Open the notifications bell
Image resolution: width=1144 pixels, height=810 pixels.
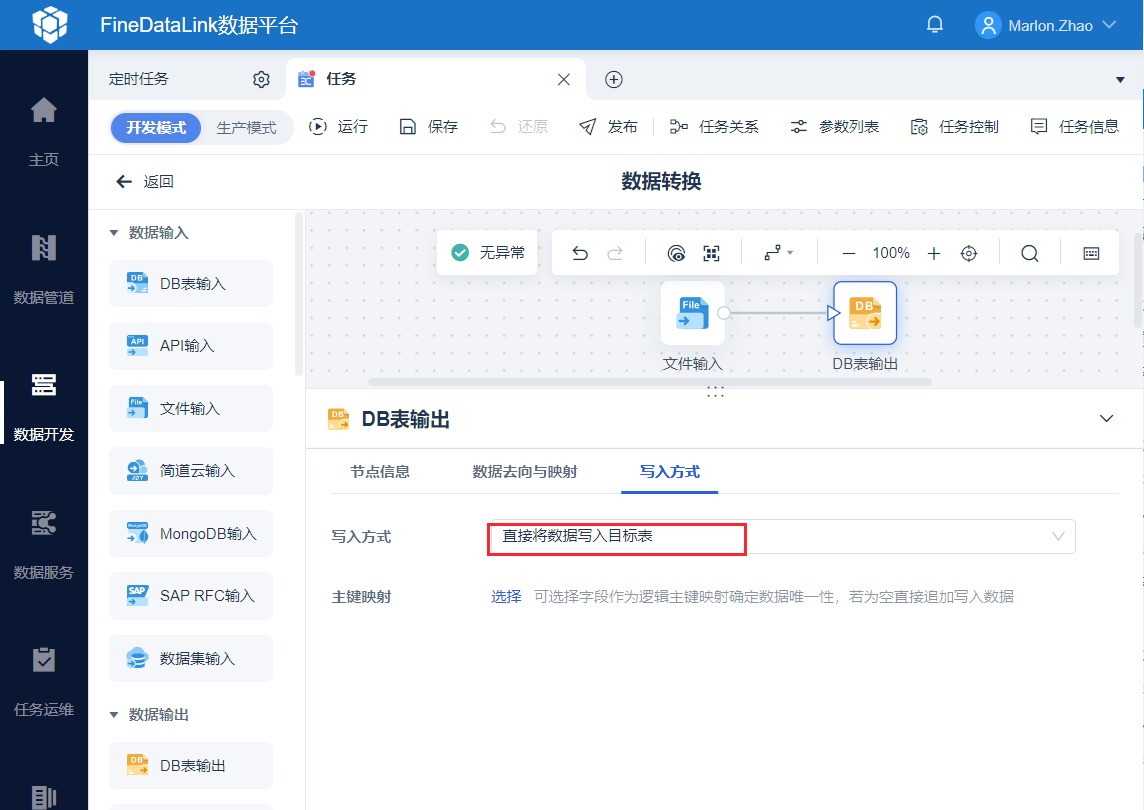pos(935,25)
